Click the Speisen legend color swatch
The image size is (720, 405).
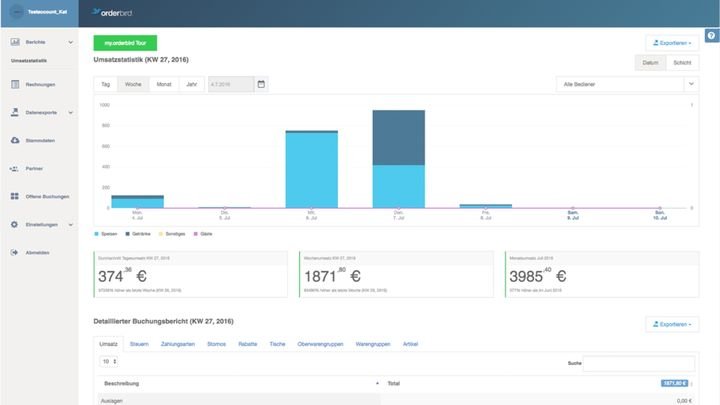[x=96, y=233]
